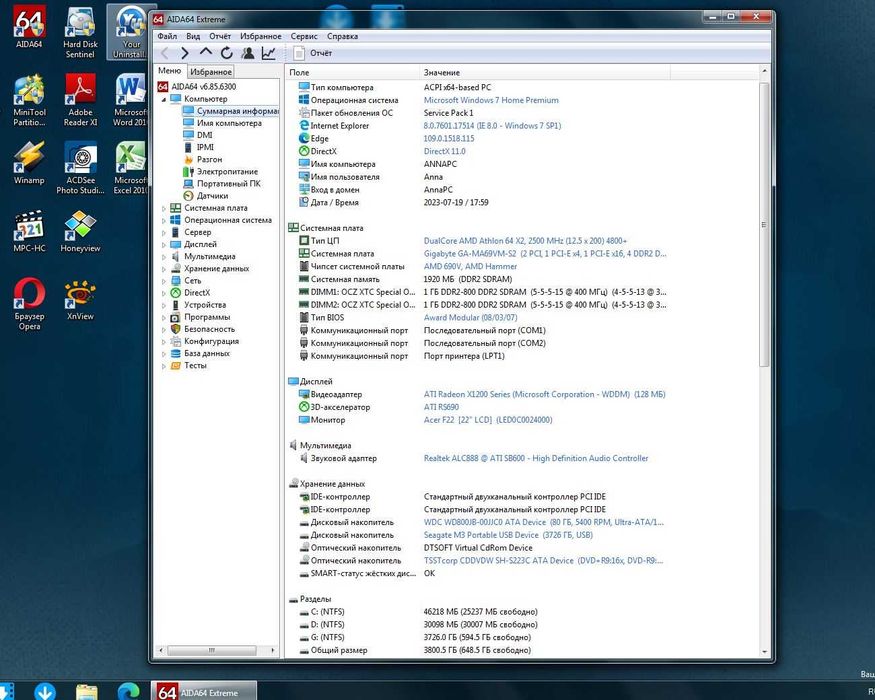Open the Отчёт menu in the menu bar
Viewport: 875px width, 700px height.
click(220, 36)
